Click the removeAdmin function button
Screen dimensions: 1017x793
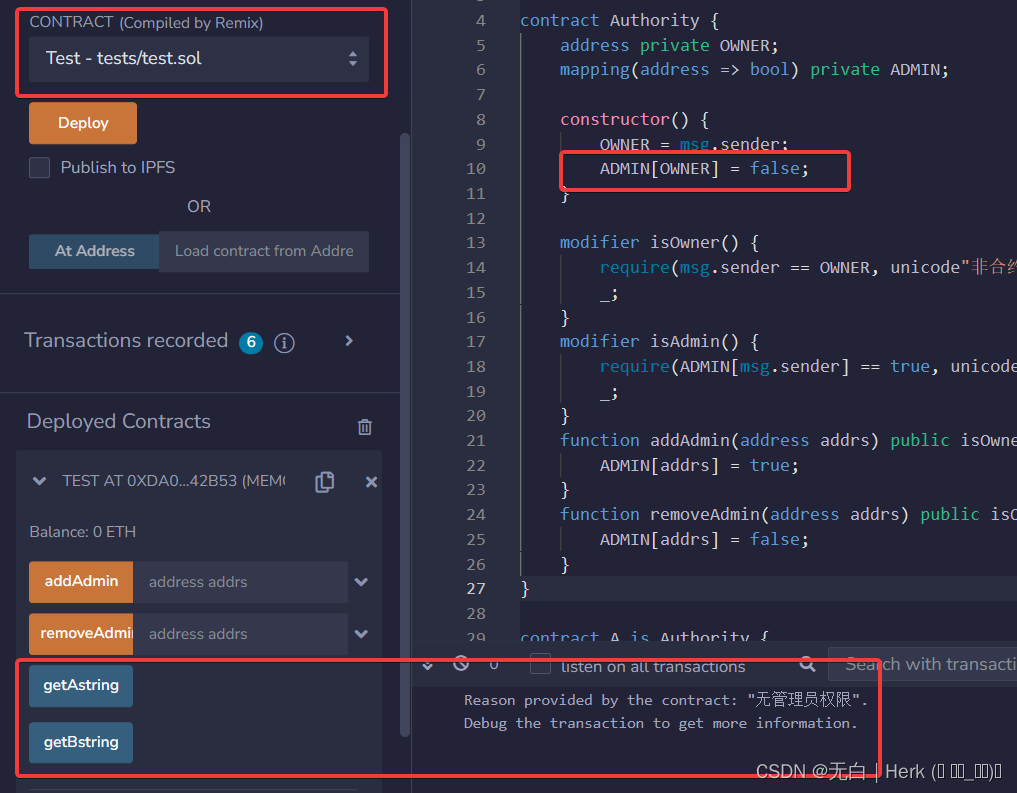81,633
